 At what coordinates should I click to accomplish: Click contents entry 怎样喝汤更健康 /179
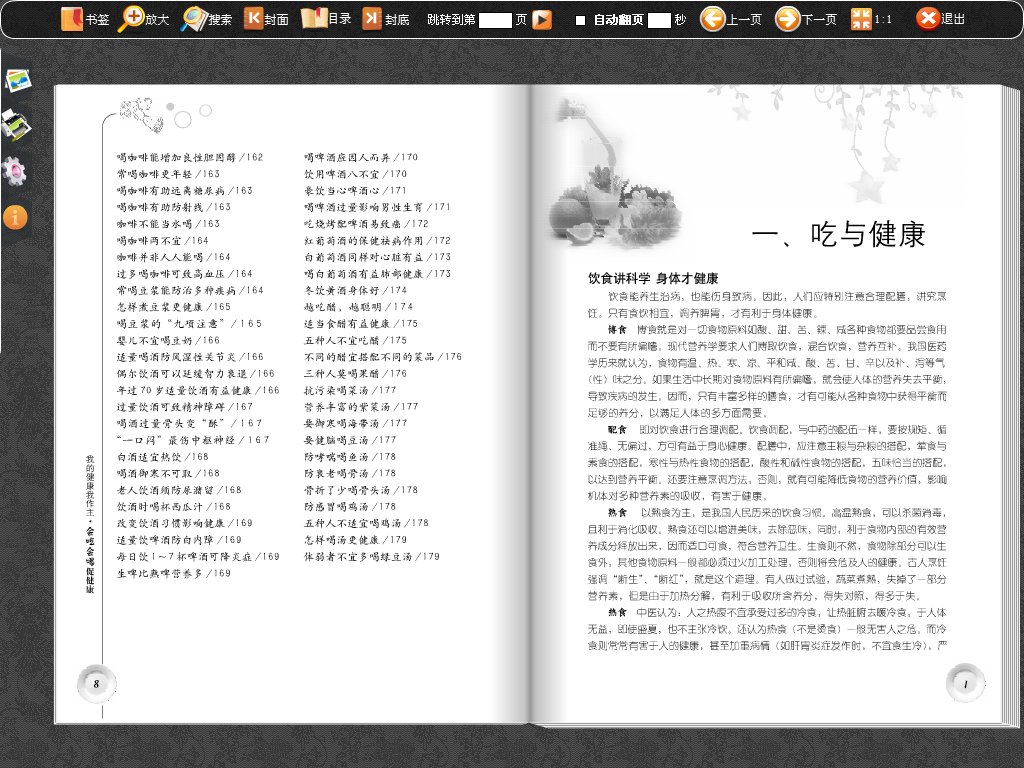pos(355,539)
